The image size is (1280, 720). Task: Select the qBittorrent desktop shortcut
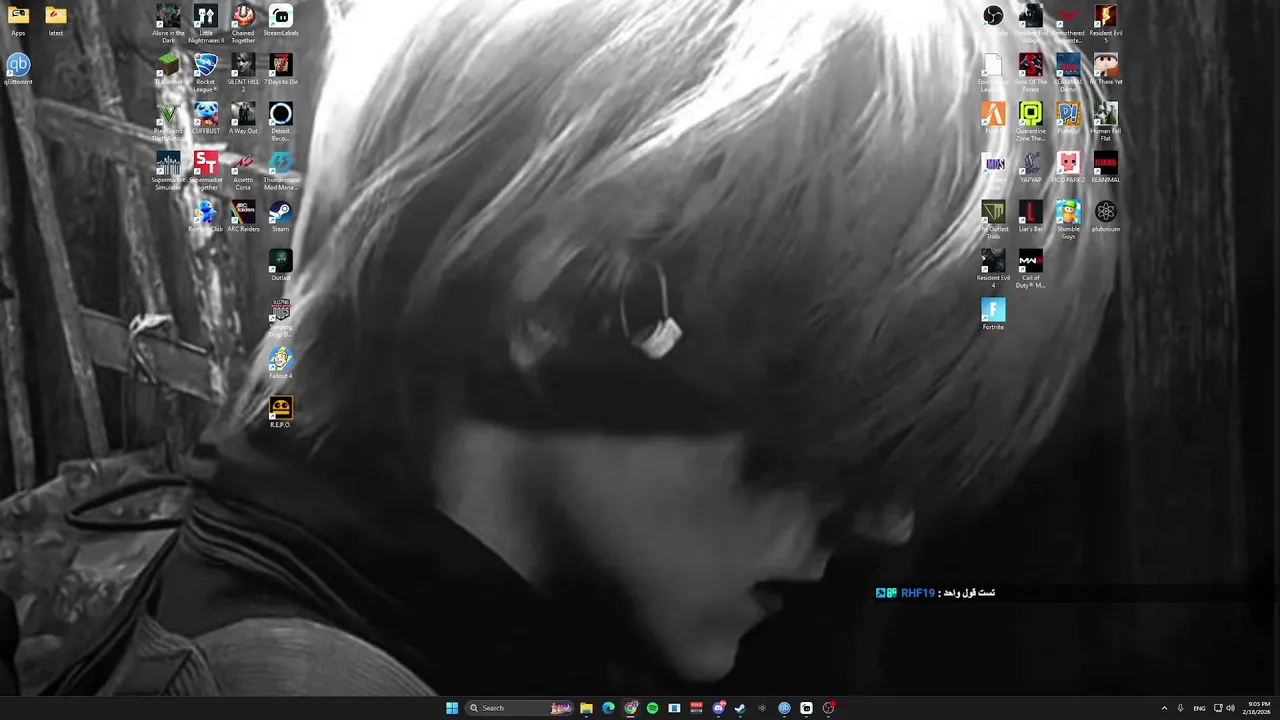[18, 70]
